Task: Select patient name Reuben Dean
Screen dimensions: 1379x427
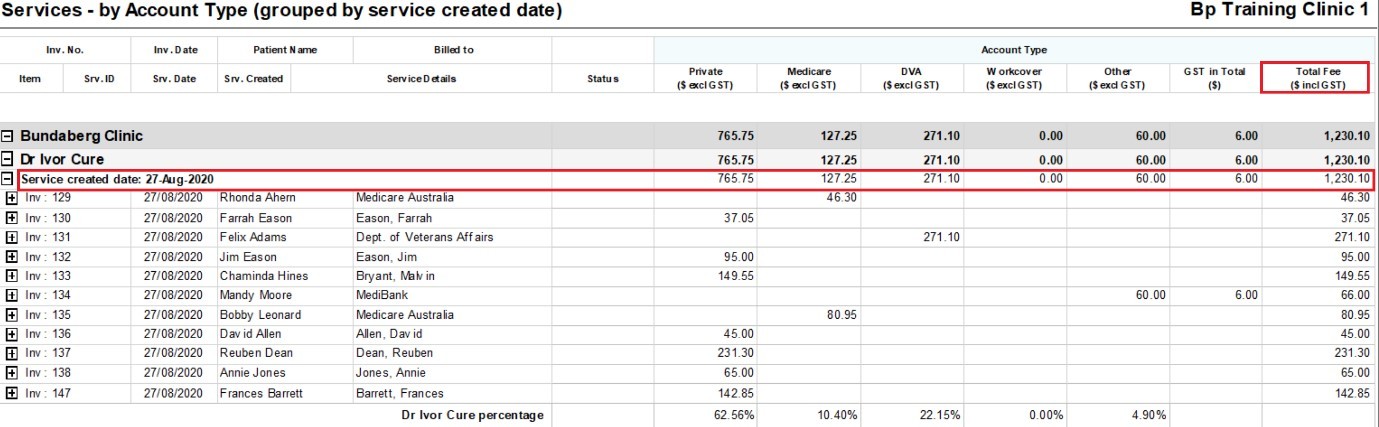Action: tap(256, 353)
